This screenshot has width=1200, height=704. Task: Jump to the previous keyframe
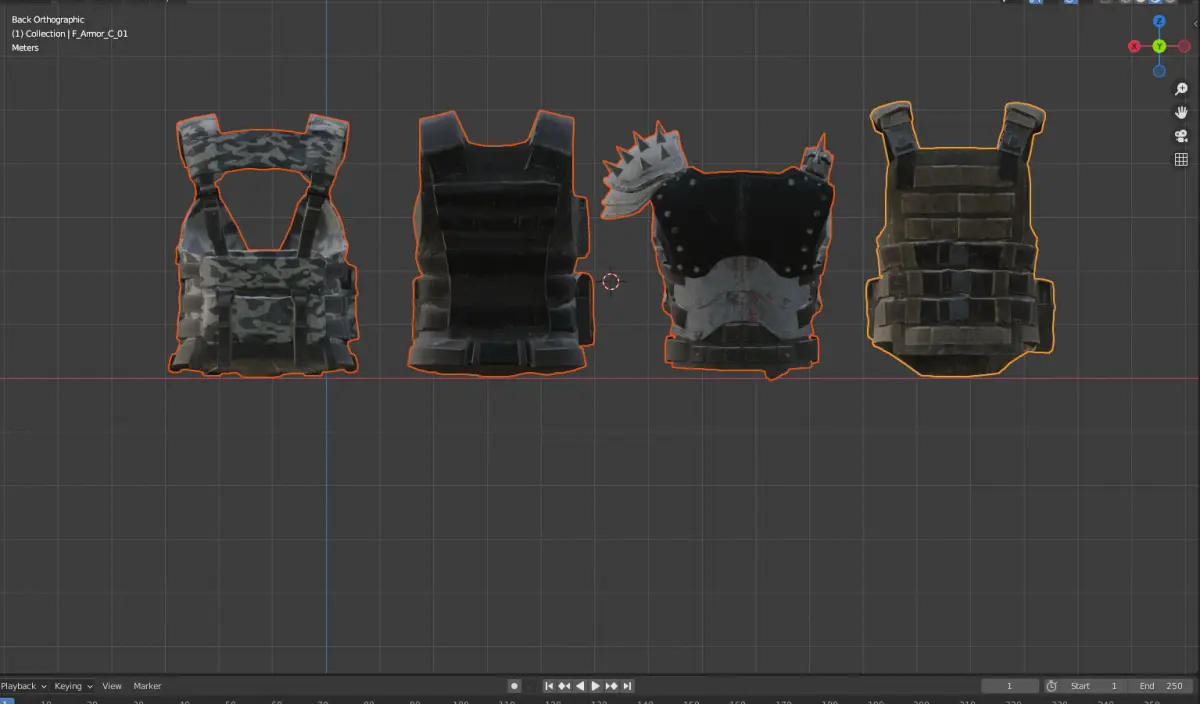point(564,686)
